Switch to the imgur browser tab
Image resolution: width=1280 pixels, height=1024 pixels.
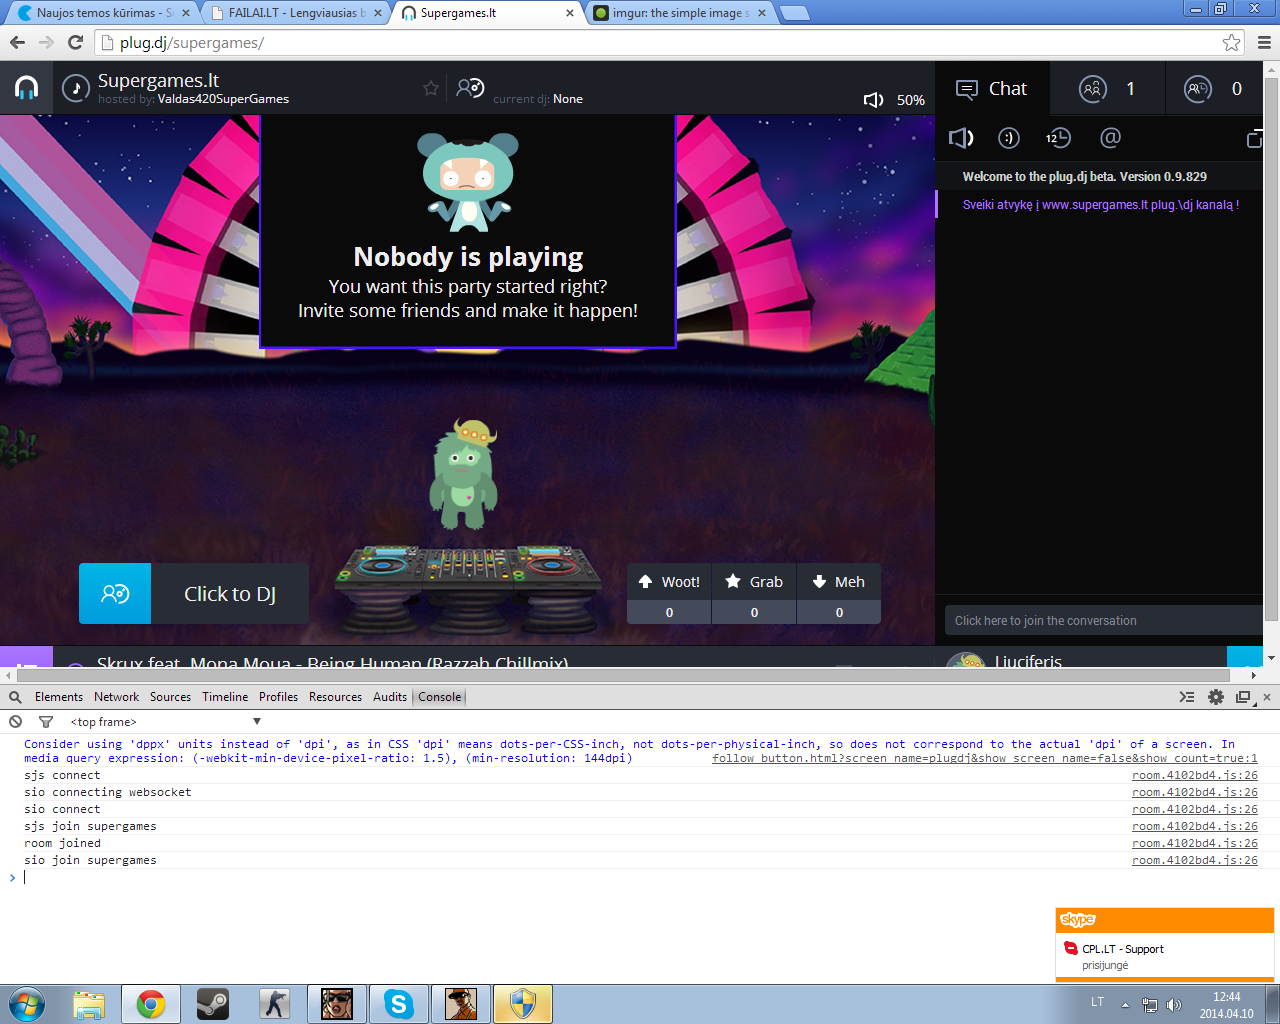pos(680,13)
